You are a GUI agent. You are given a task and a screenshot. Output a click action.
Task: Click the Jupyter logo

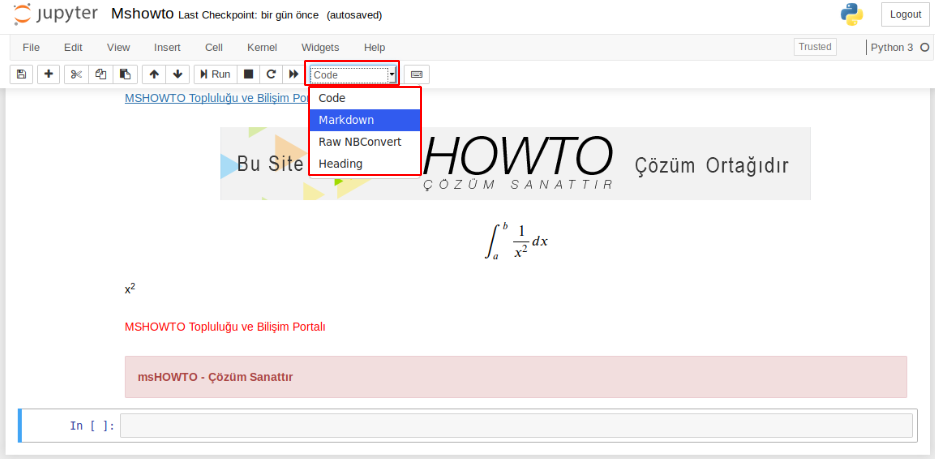pyautogui.click(x=55, y=14)
